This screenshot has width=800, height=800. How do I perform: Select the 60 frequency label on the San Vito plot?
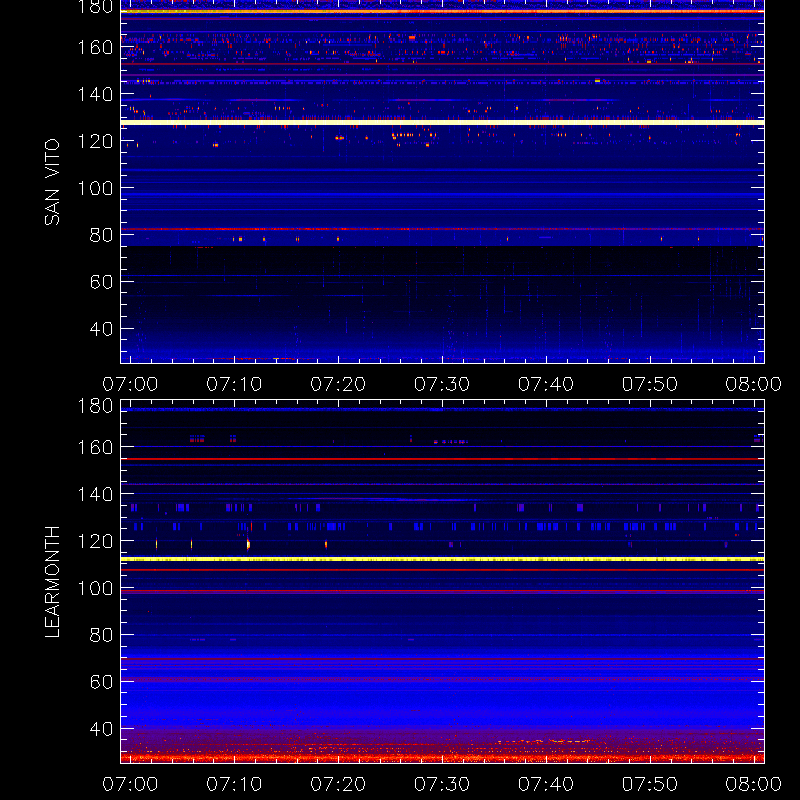[x=102, y=282]
